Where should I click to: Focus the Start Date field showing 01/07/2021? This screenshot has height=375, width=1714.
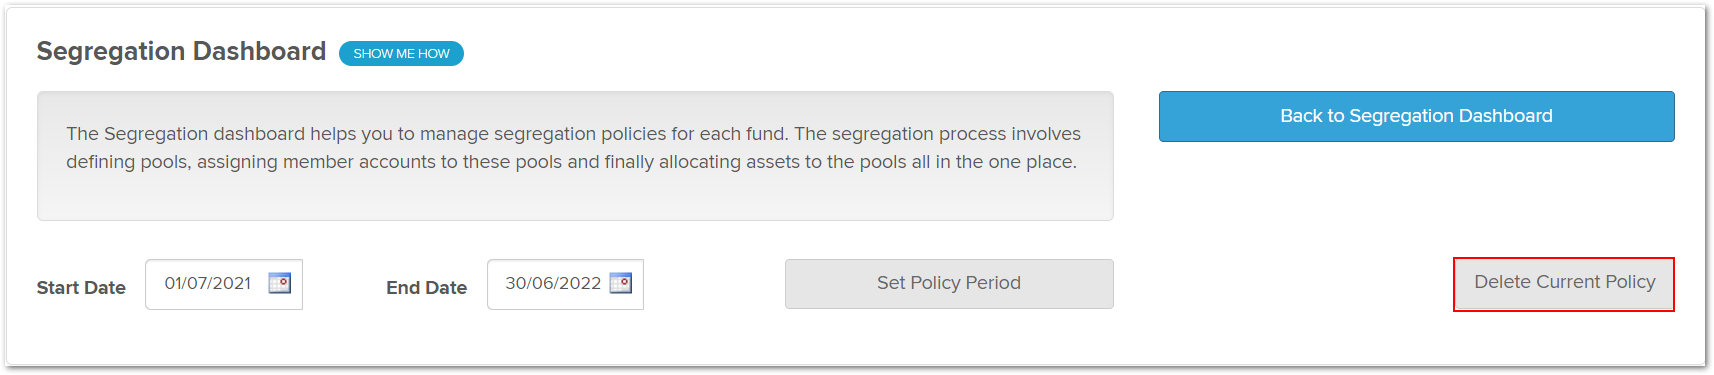tap(224, 284)
